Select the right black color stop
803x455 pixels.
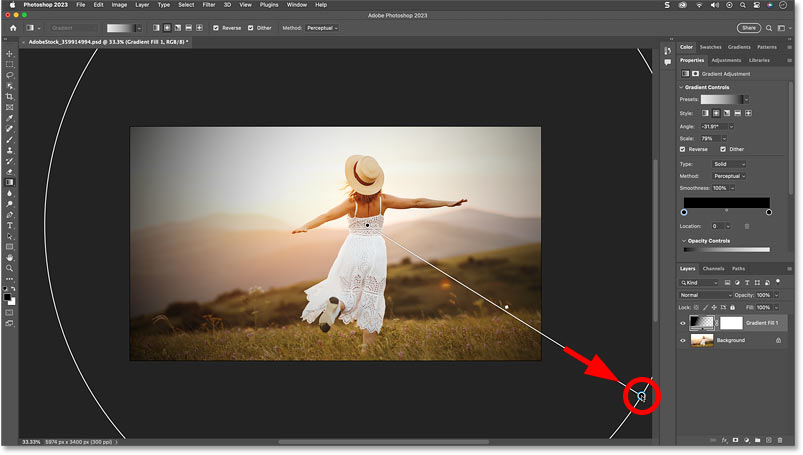point(768,212)
